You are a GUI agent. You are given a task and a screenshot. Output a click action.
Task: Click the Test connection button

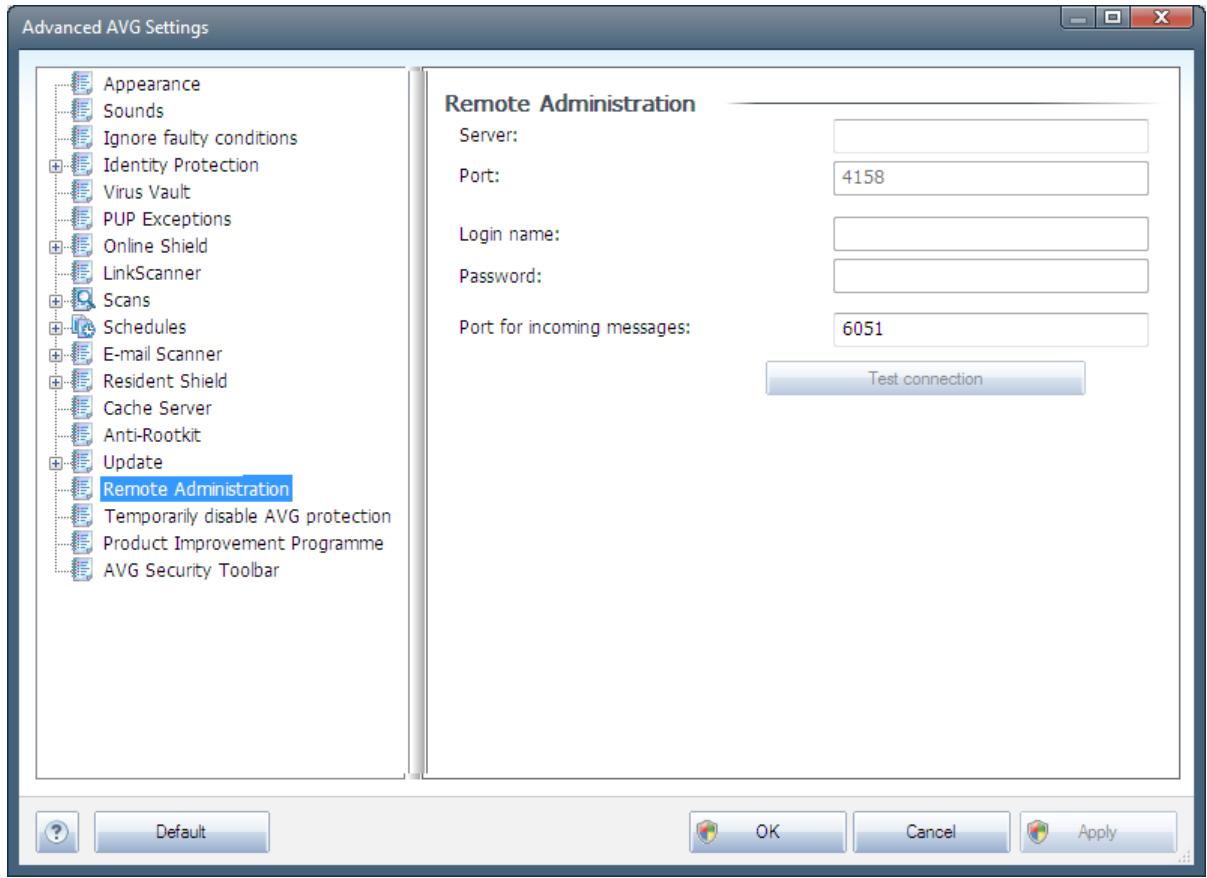click(926, 379)
